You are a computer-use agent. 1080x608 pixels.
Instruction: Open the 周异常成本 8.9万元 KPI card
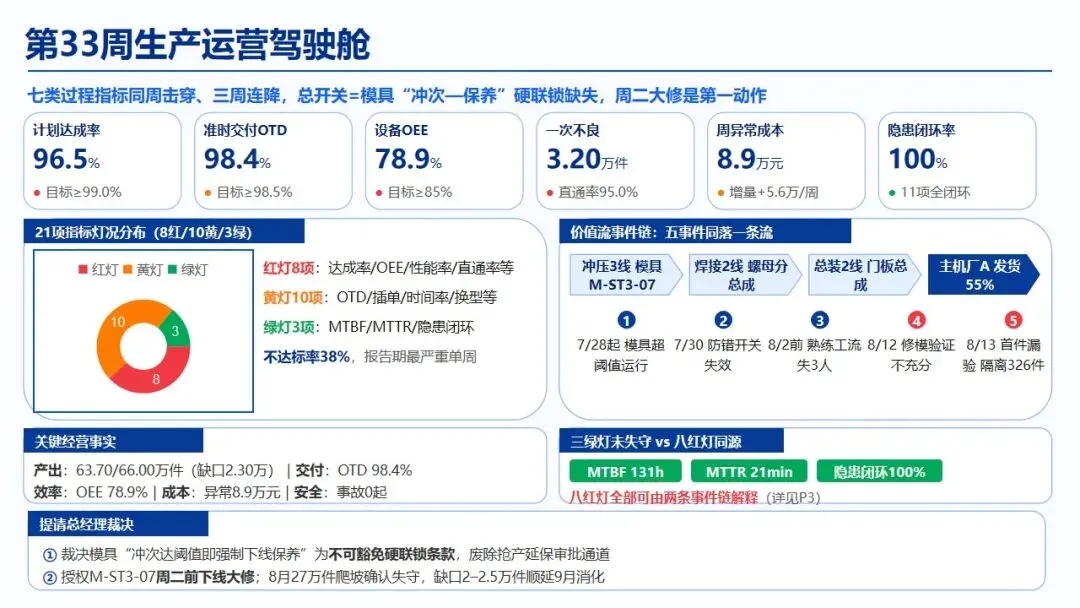click(786, 161)
